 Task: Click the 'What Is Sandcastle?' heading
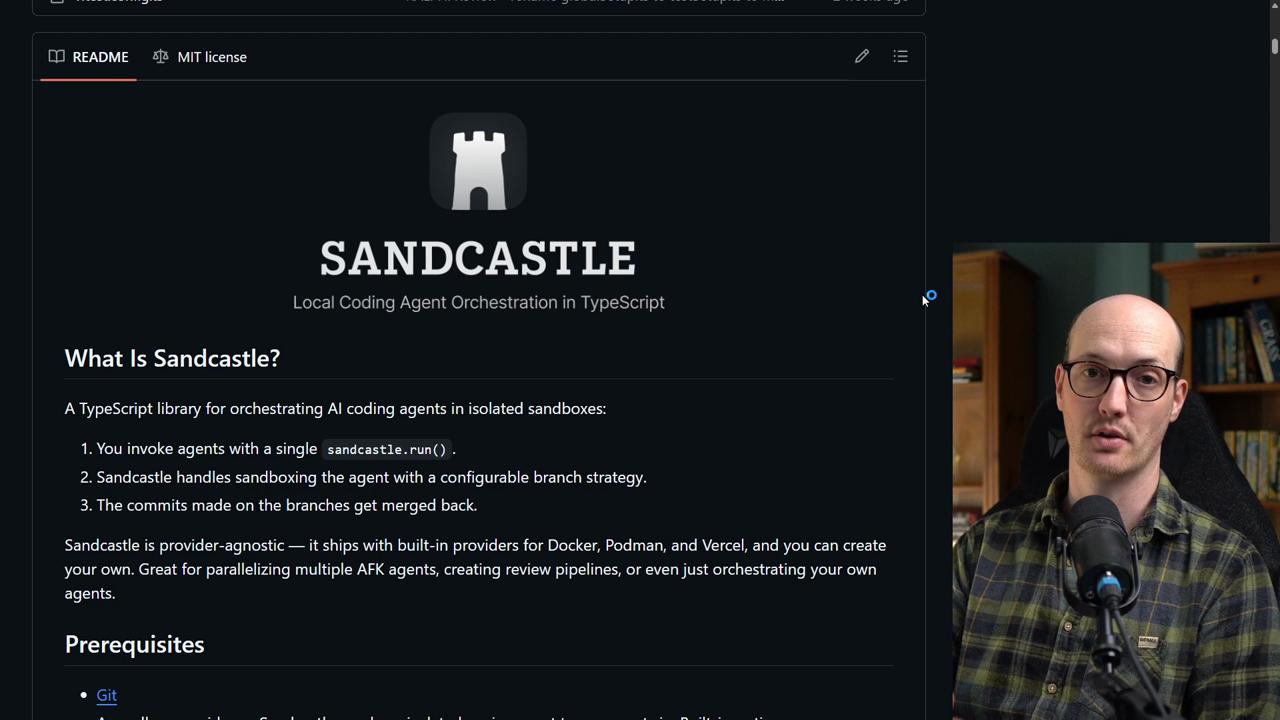pyautogui.click(x=172, y=358)
